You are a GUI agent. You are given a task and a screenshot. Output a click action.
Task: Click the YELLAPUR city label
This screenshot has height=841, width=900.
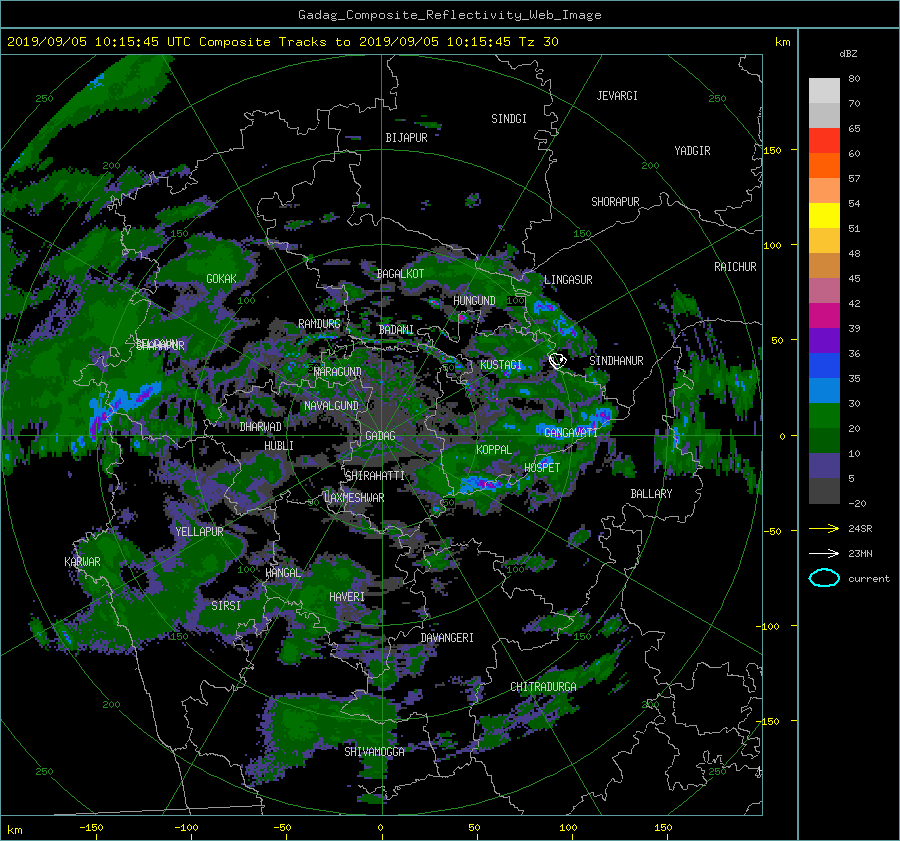199,532
